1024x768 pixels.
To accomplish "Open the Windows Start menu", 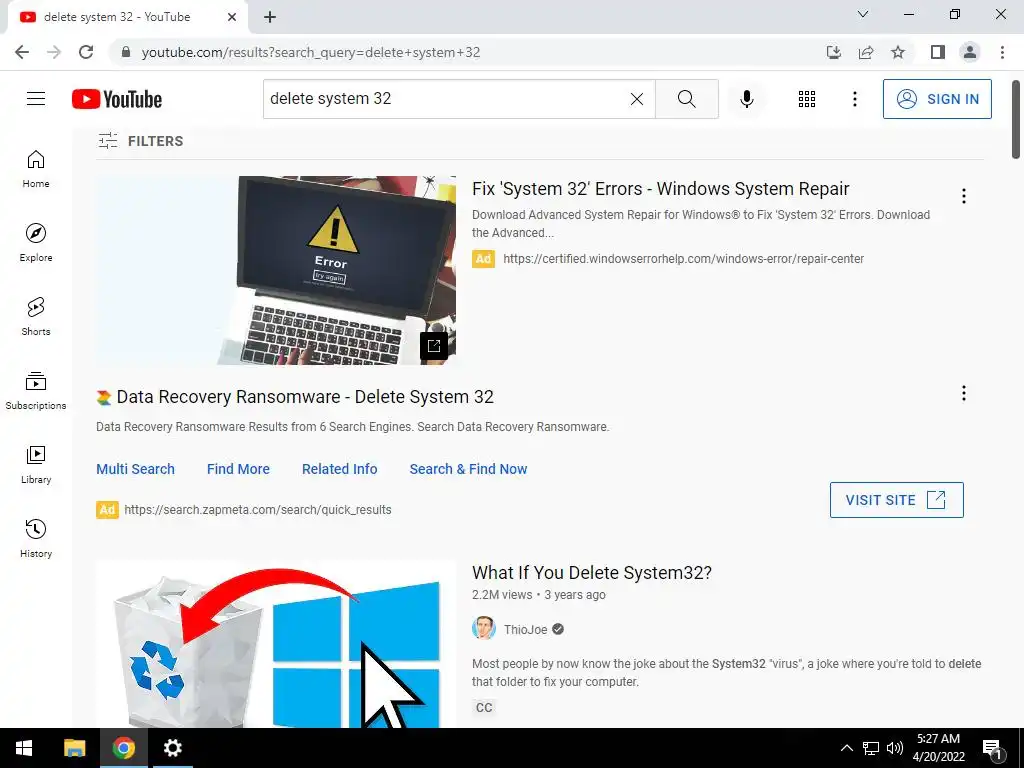I will 24,748.
